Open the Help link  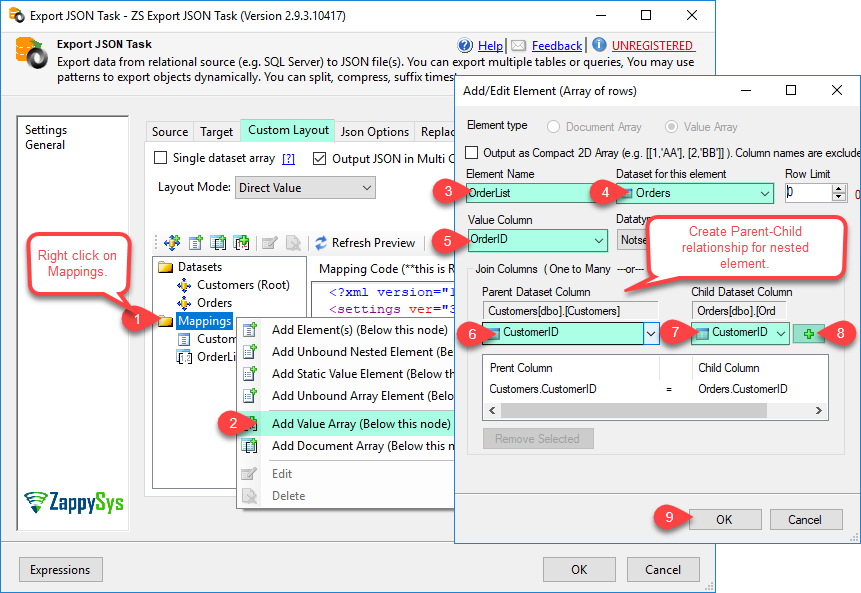[490, 46]
